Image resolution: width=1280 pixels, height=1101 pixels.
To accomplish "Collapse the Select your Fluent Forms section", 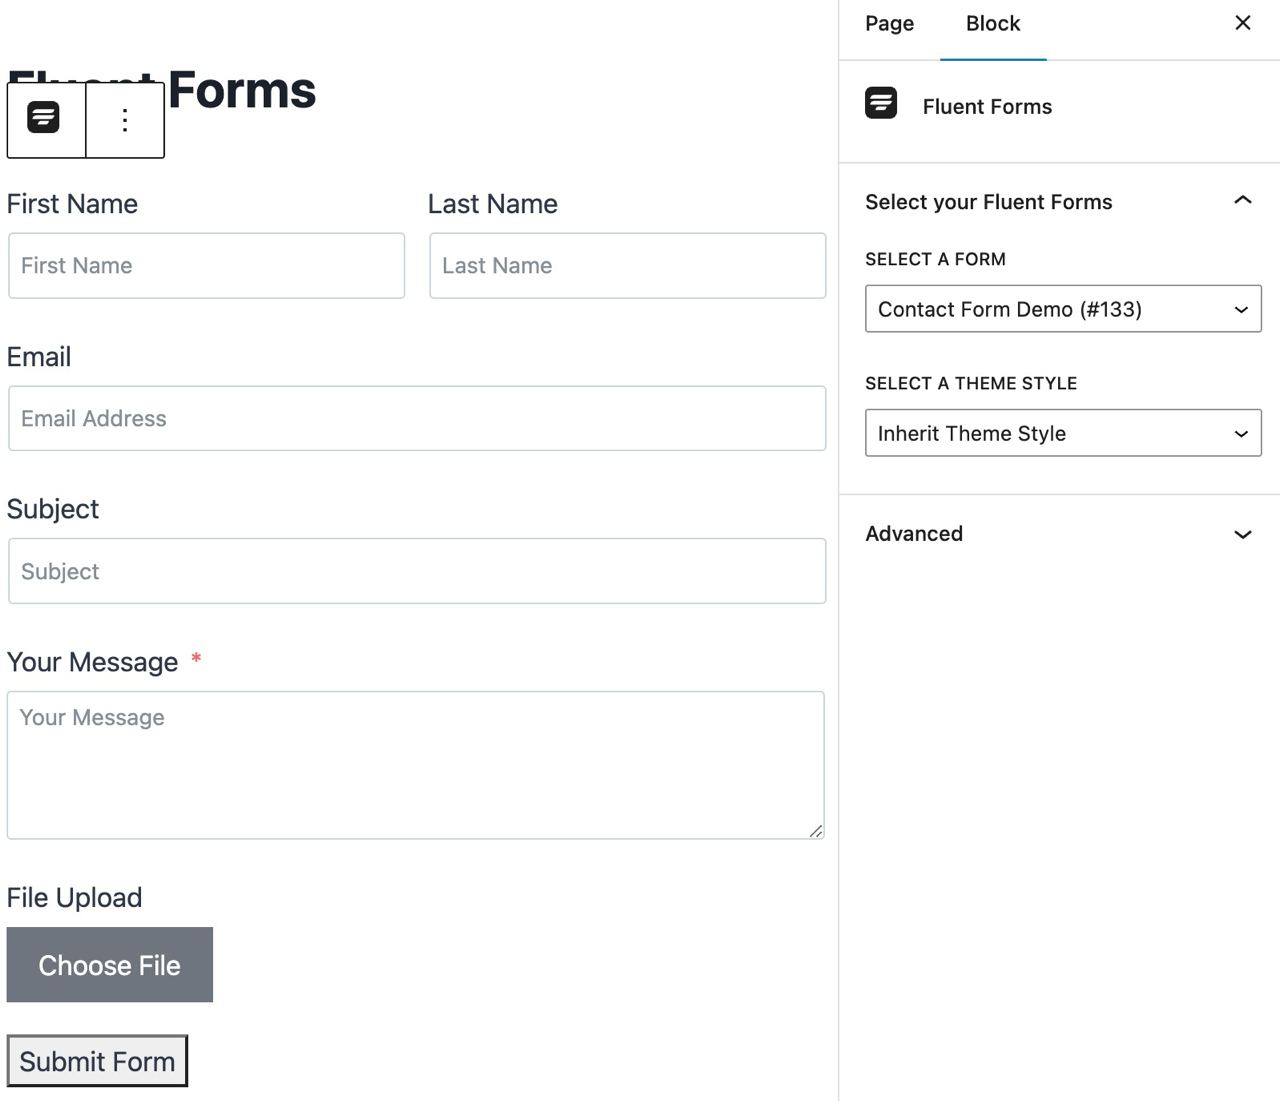I will coord(1243,201).
